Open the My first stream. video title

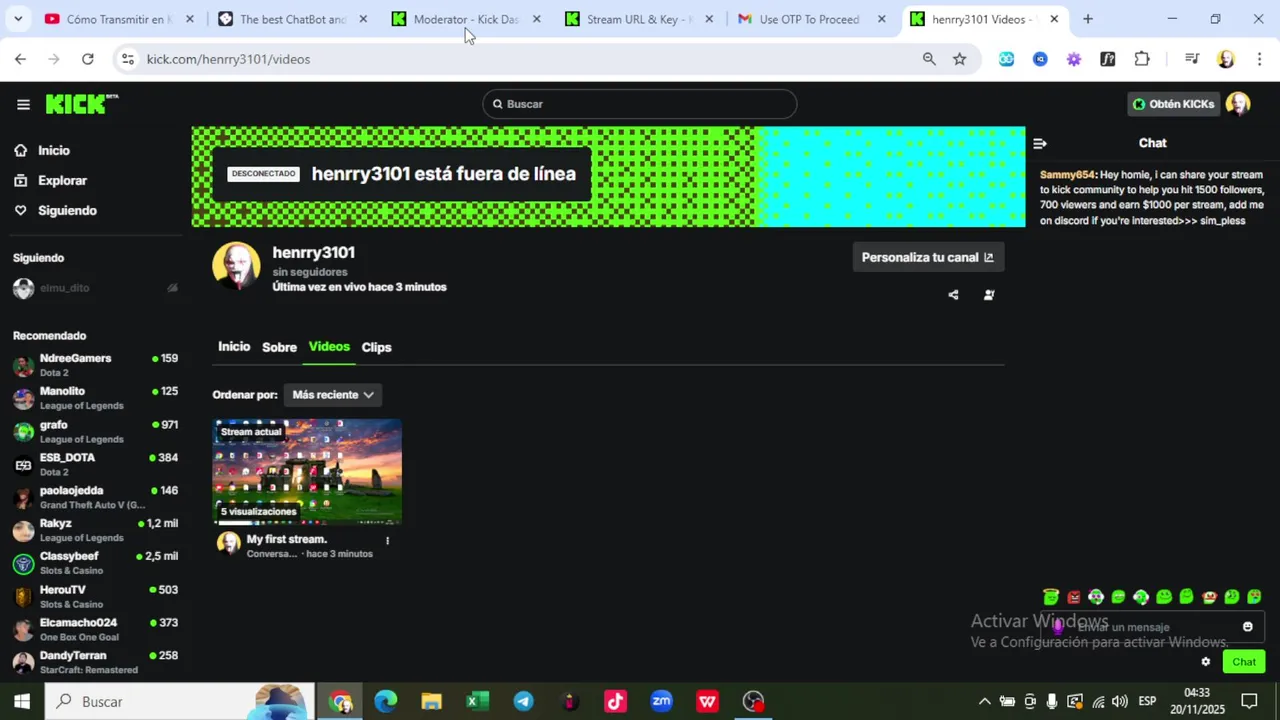(x=287, y=539)
